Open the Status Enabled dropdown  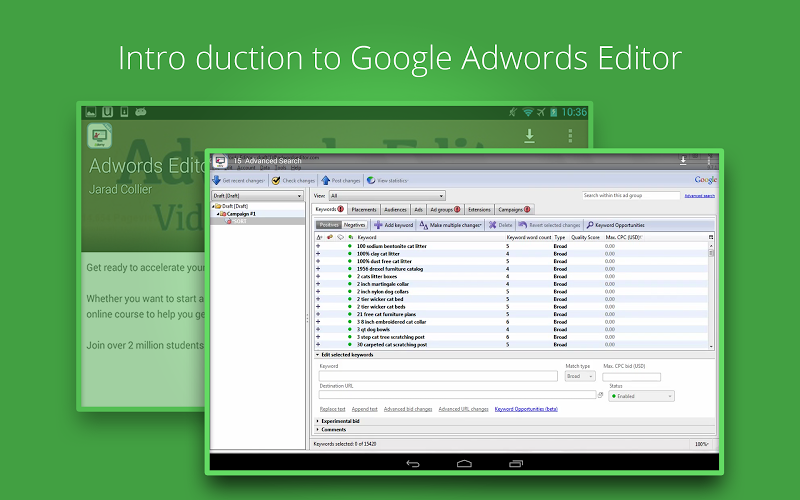641,396
